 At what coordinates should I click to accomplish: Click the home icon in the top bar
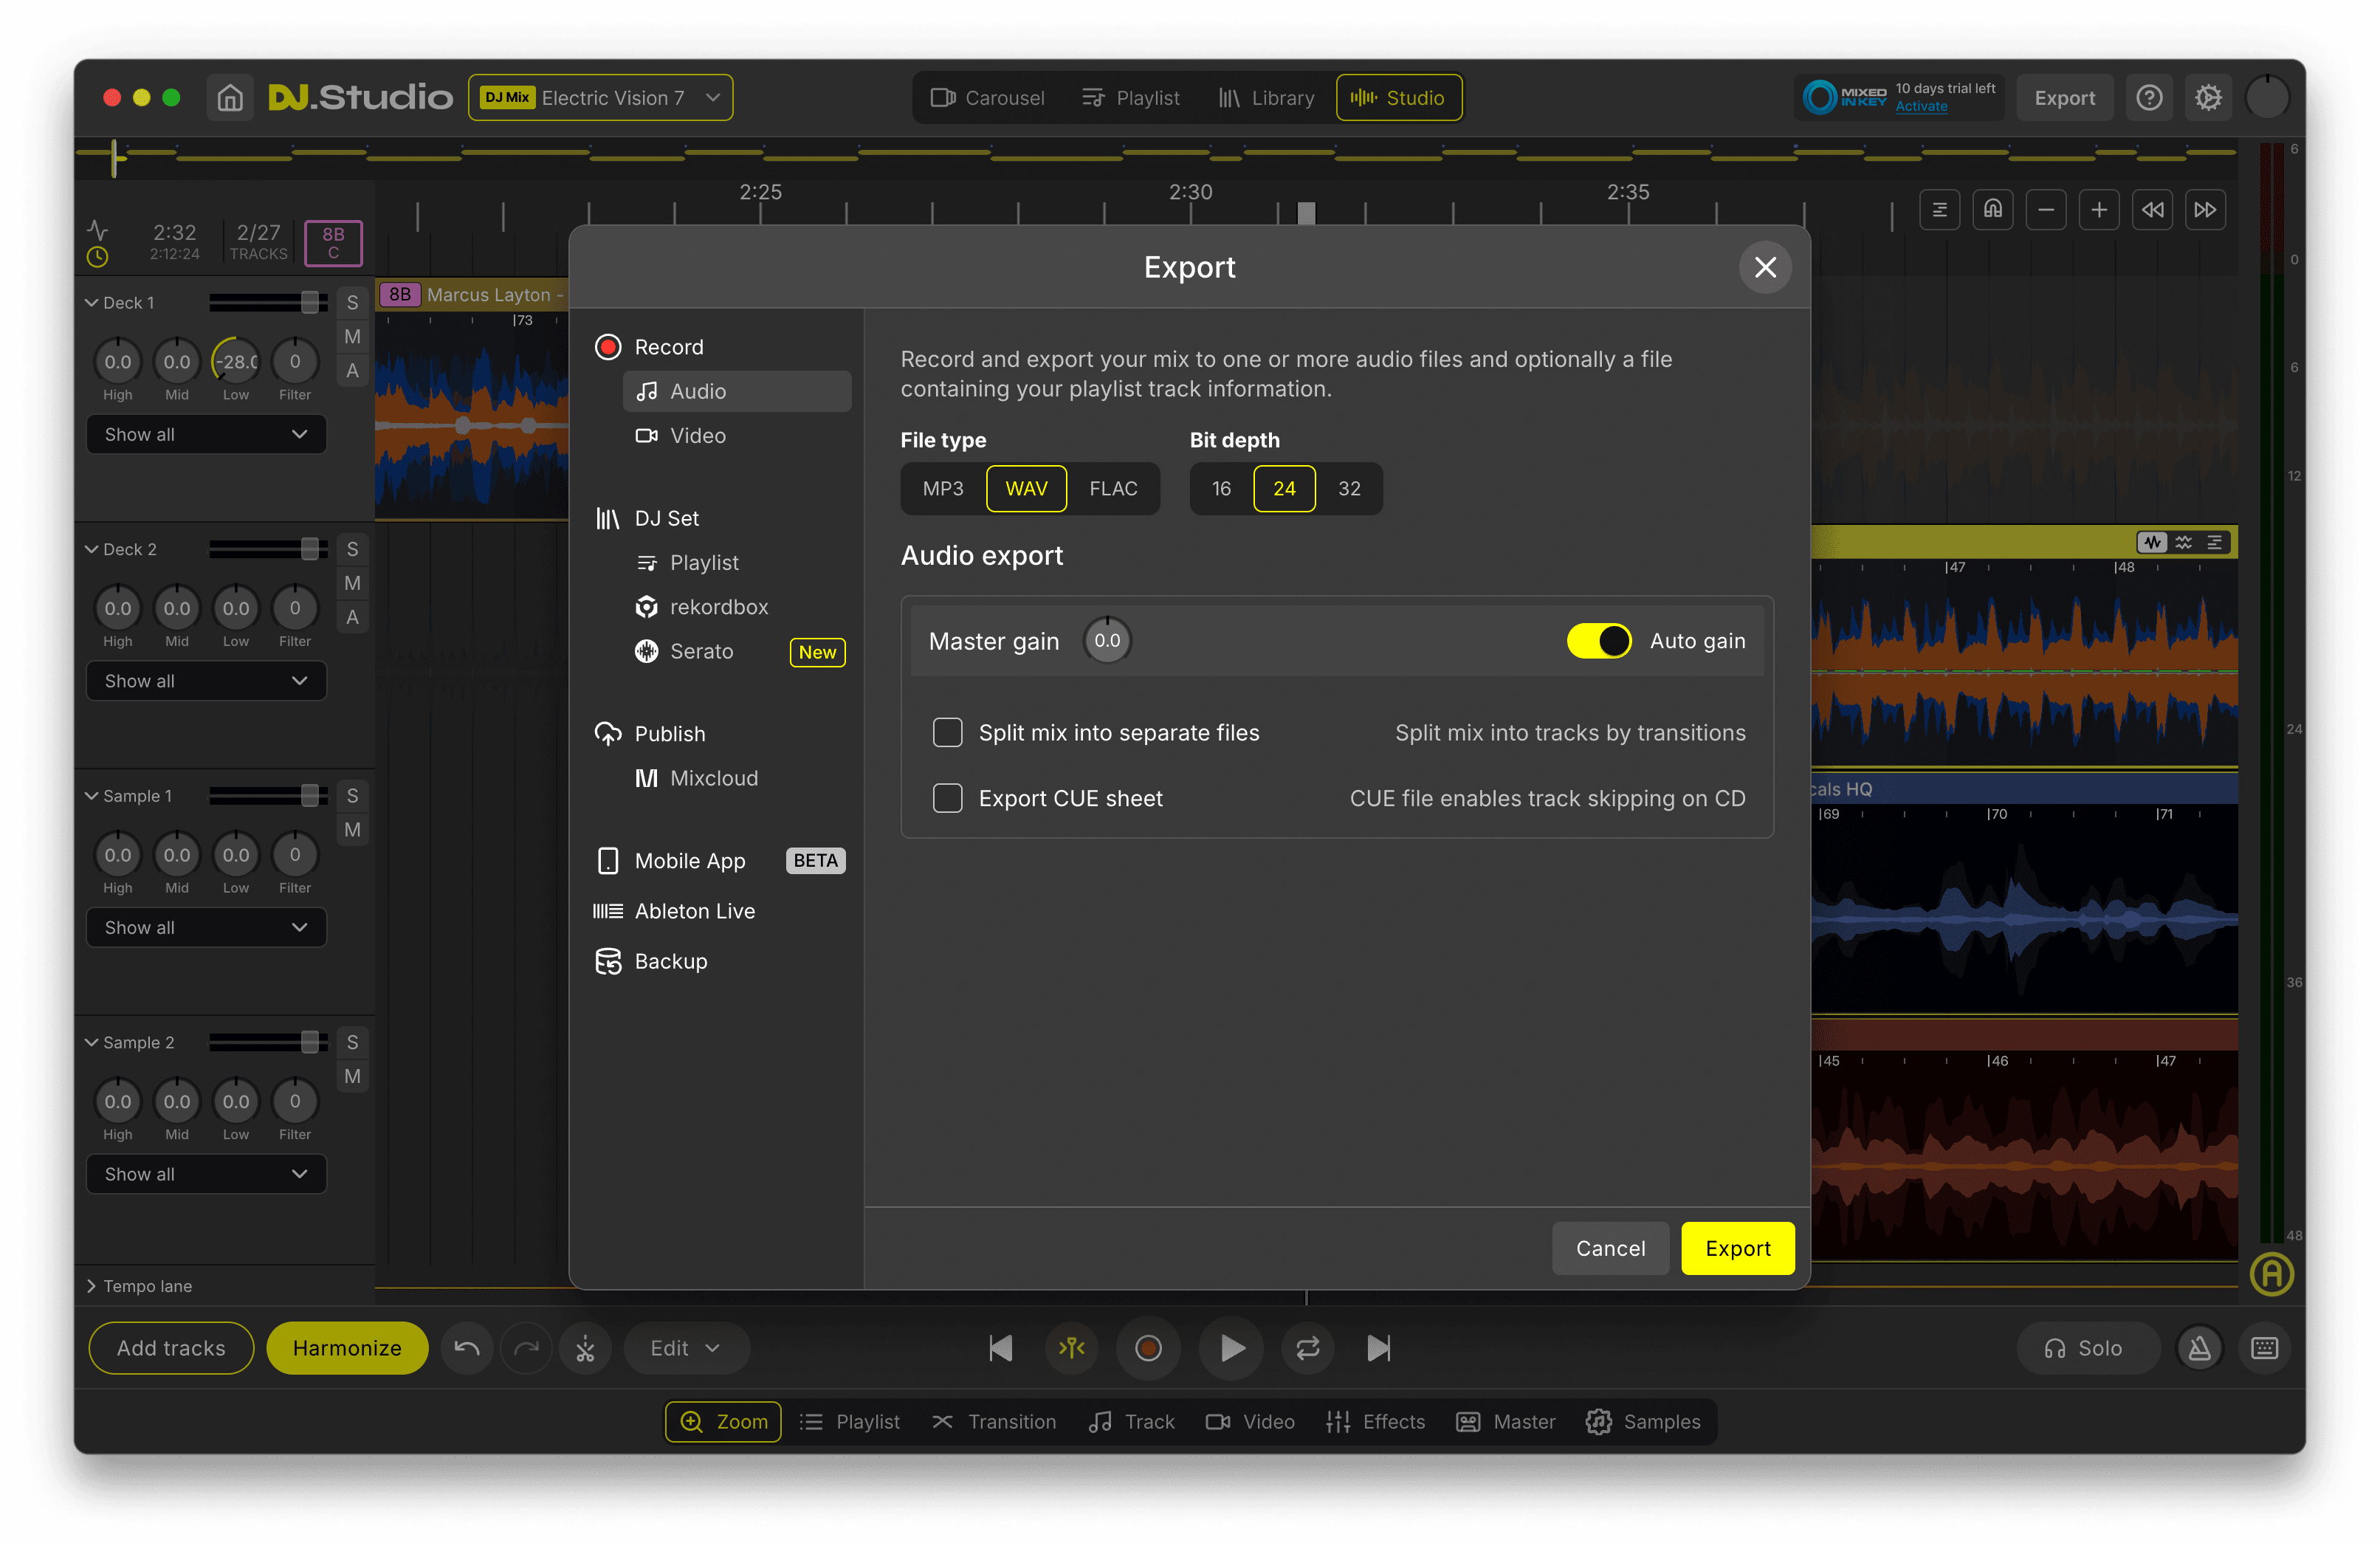pos(230,98)
